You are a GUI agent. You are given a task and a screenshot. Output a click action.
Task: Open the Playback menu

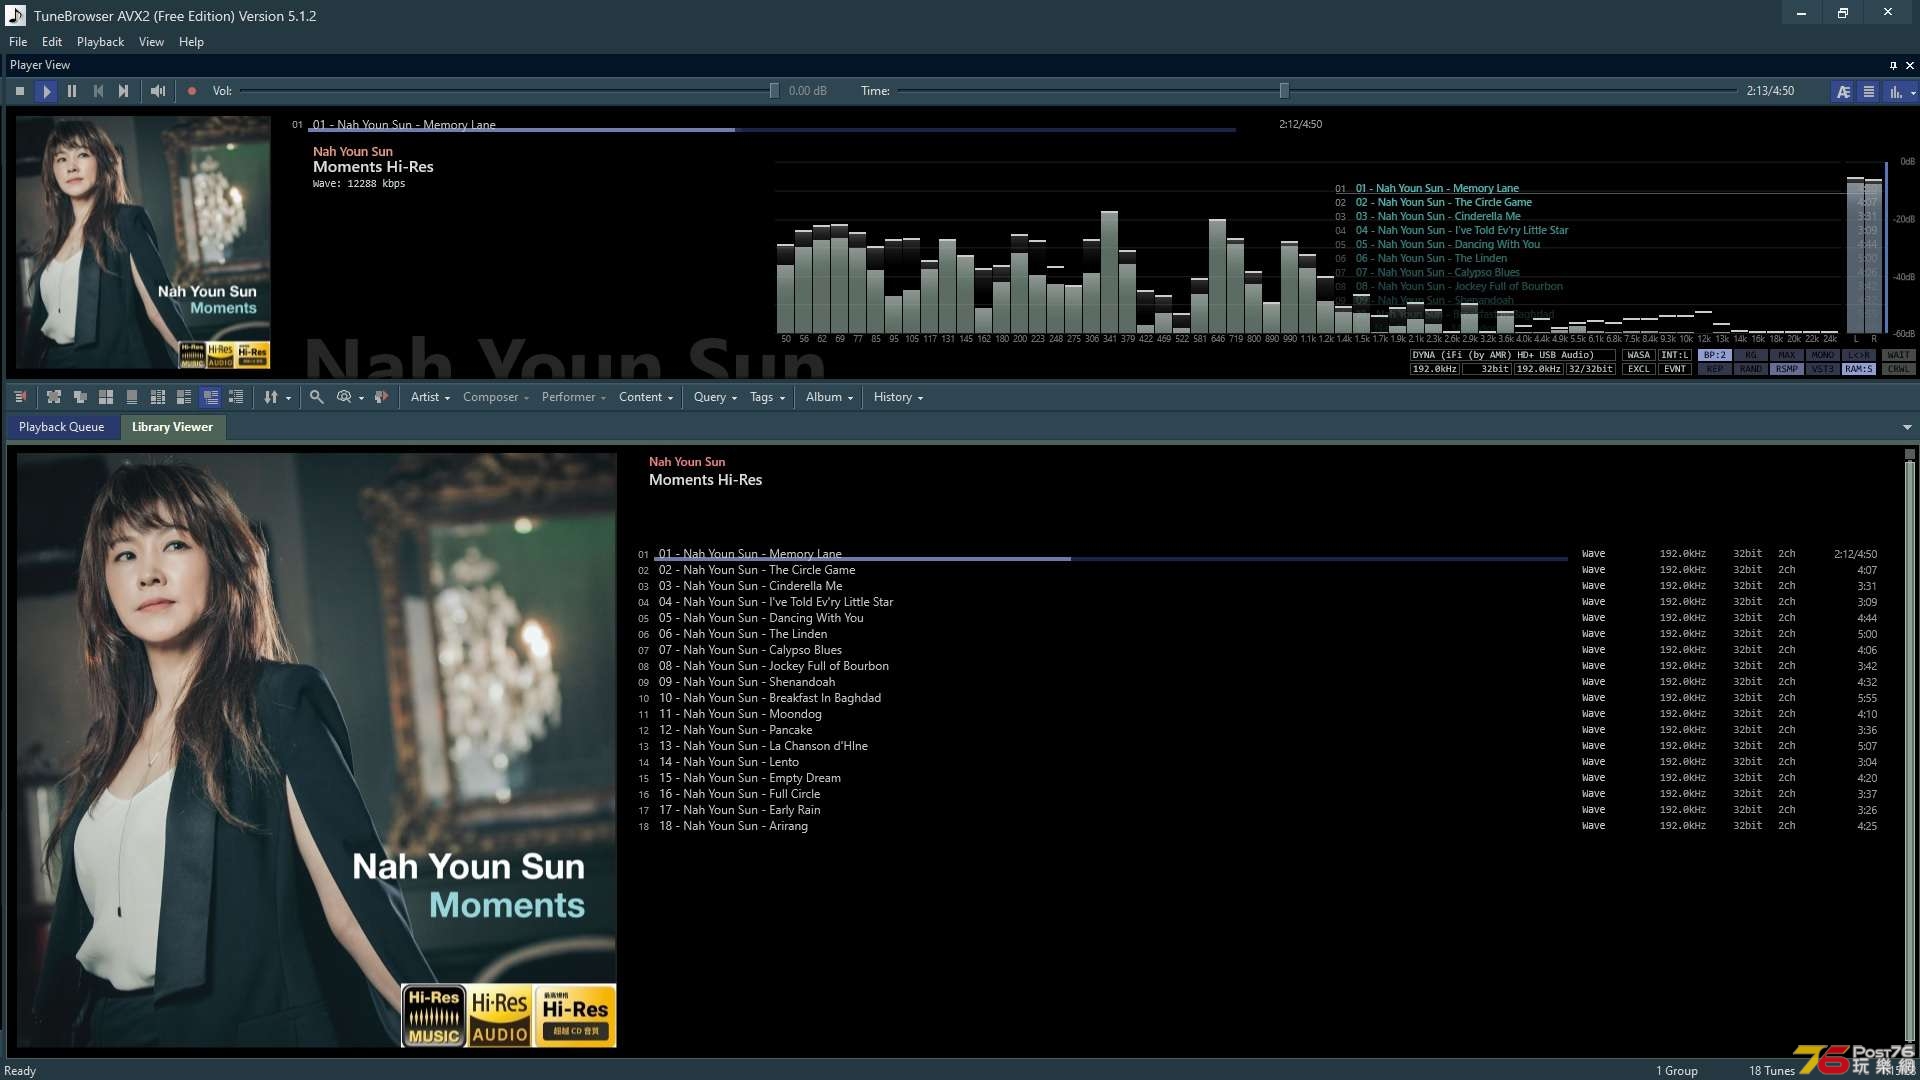100,41
